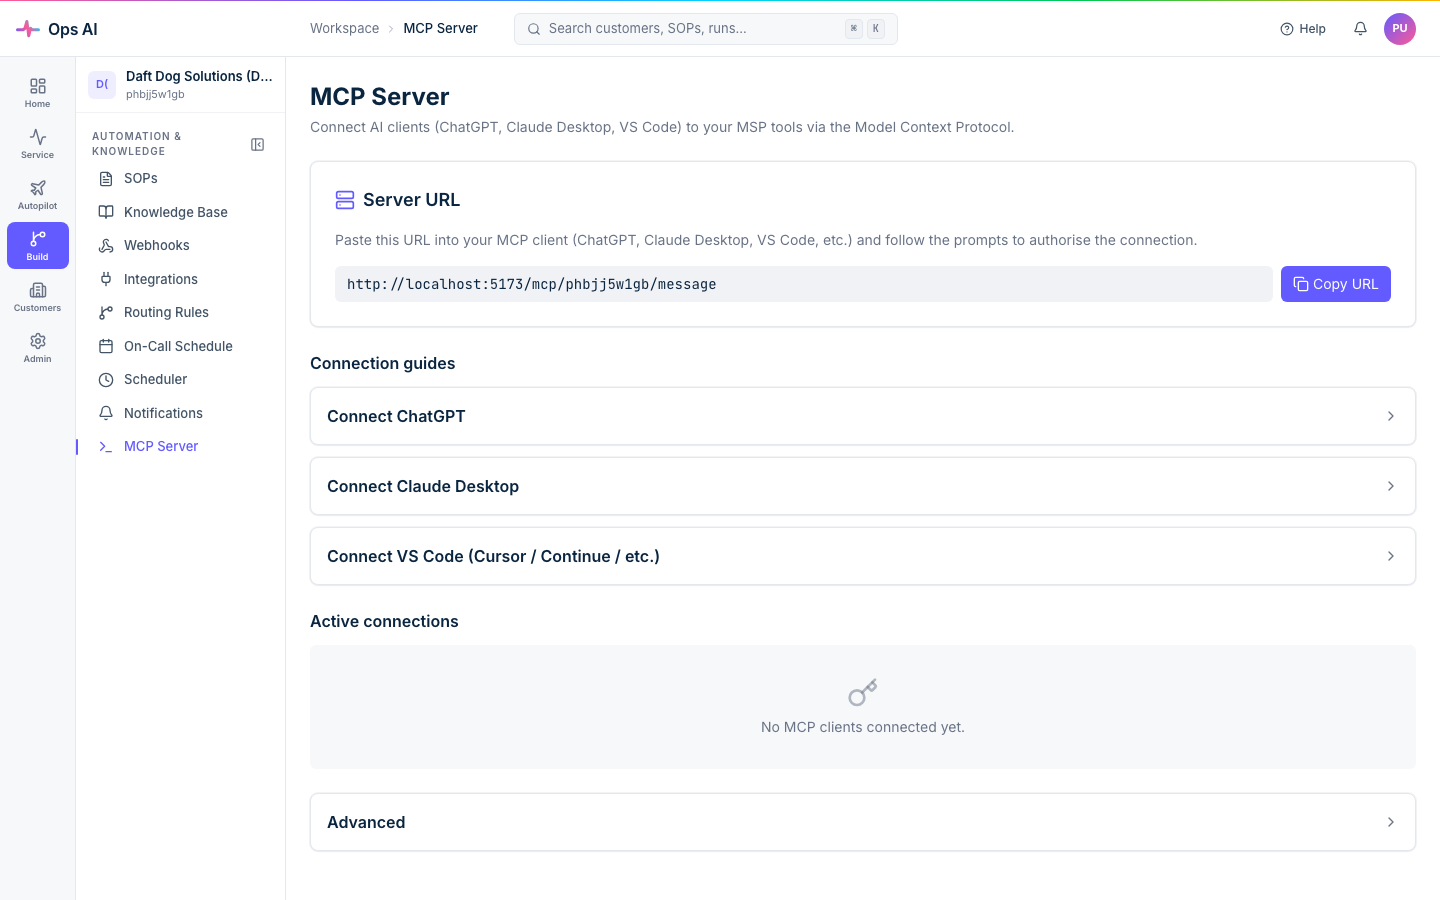The height and width of the screenshot is (900, 1440).
Task: Click the ⌘ K shortcut badge
Action: tap(865, 29)
